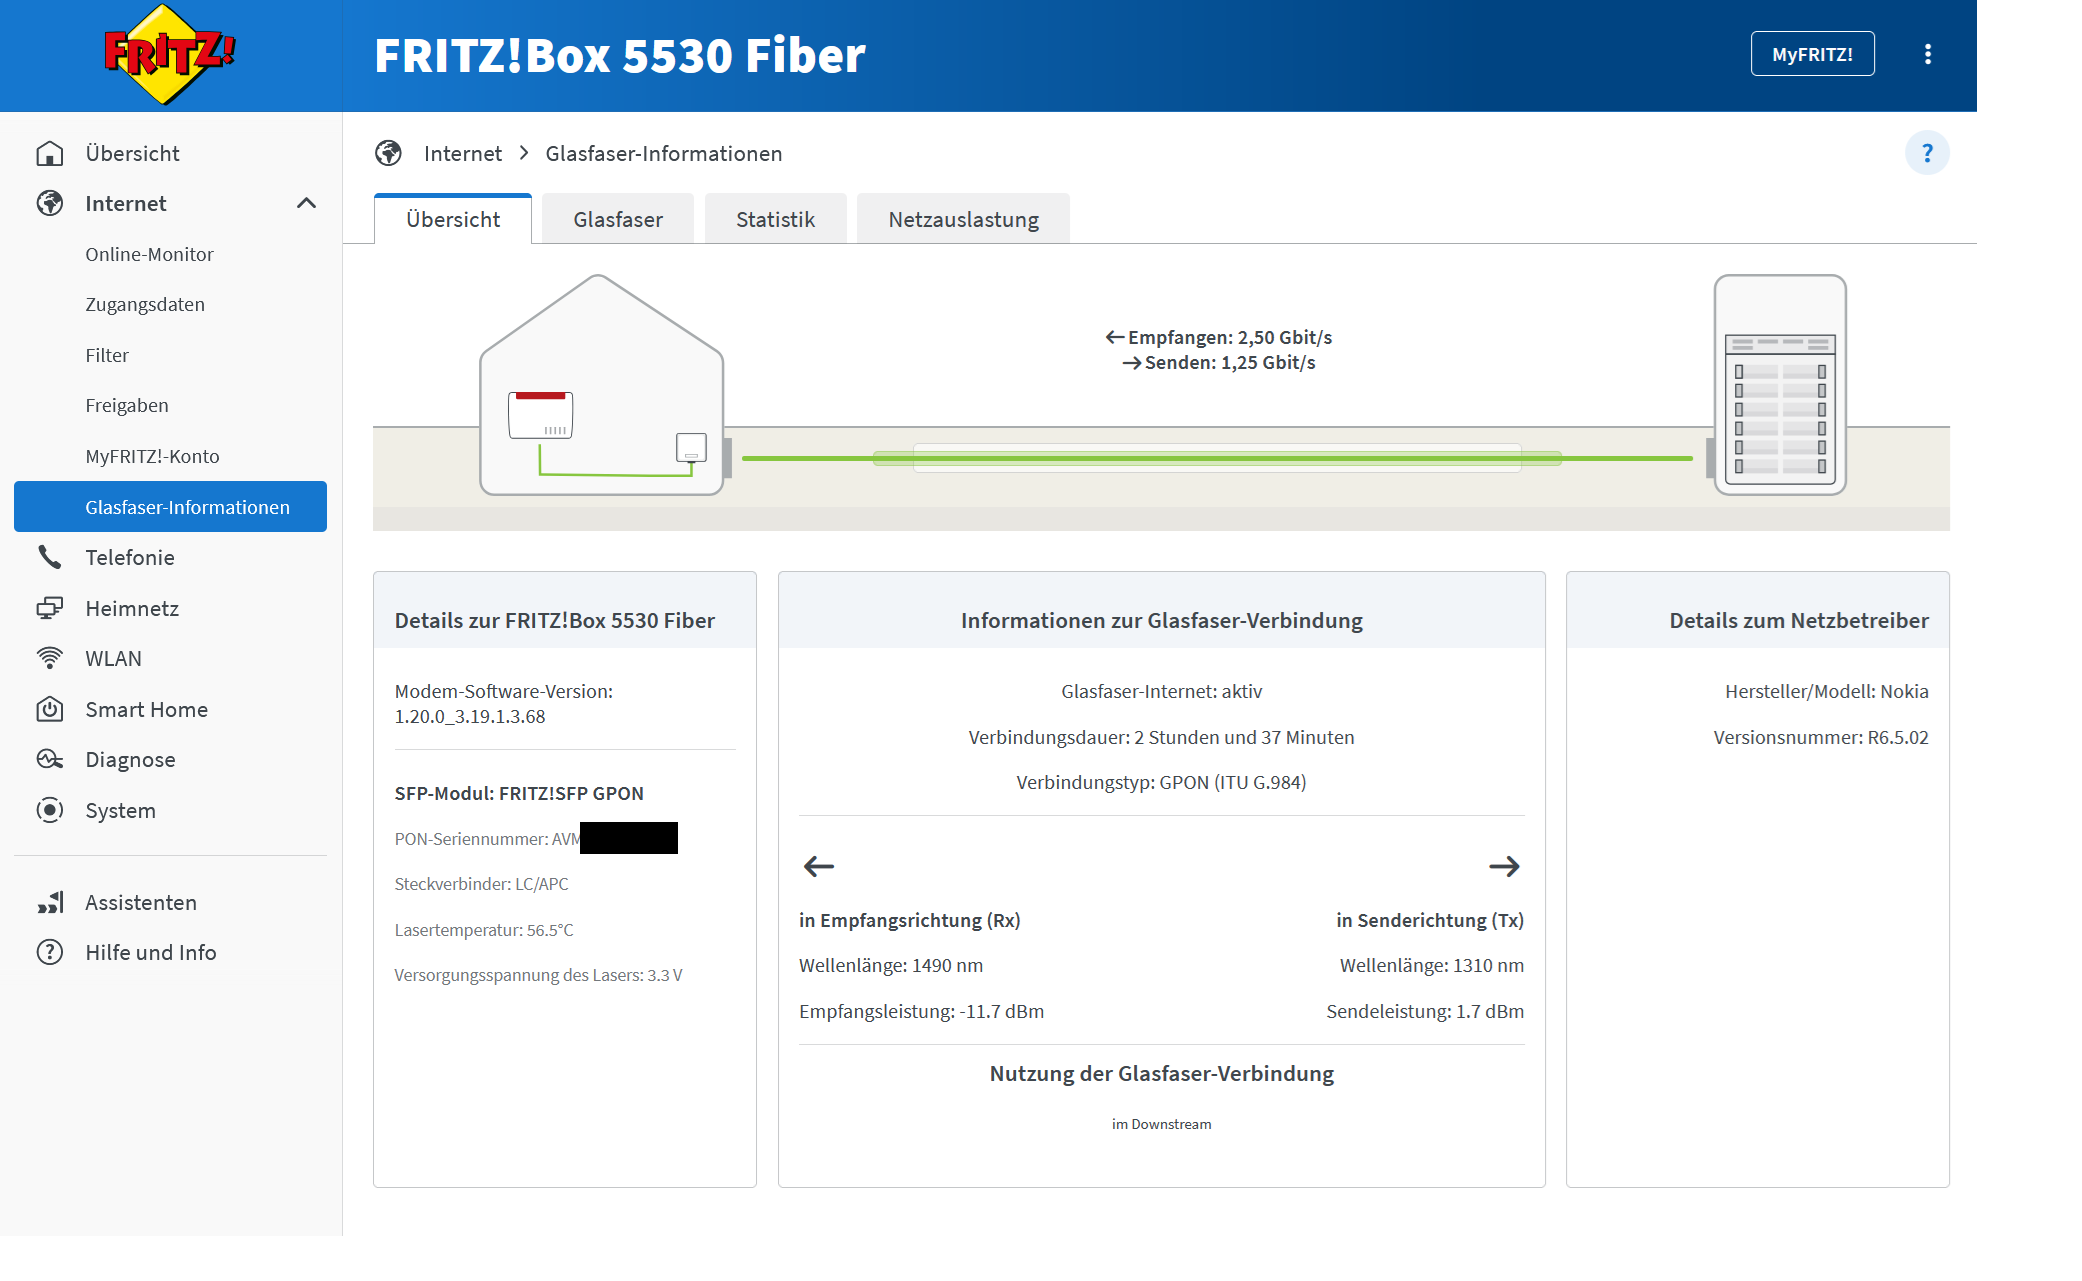Click the Smart Home icon
The height and width of the screenshot is (1281, 2082).
[x=50, y=709]
